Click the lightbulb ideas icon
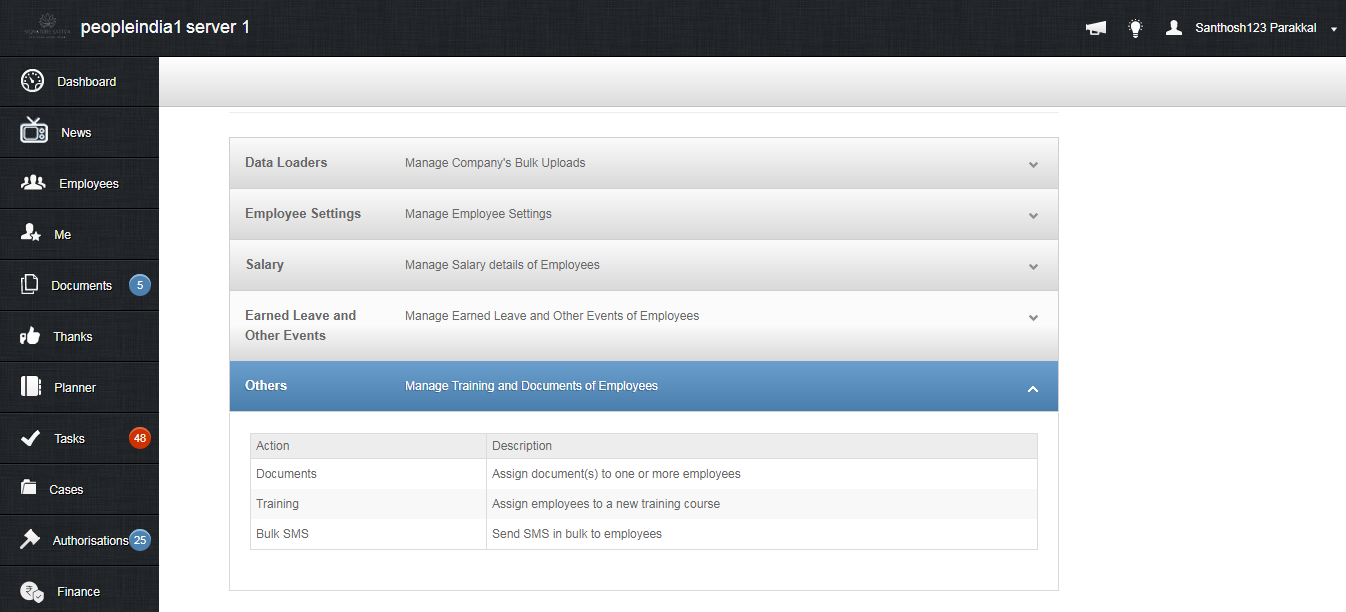This screenshot has height=612, width=1346. pos(1135,28)
